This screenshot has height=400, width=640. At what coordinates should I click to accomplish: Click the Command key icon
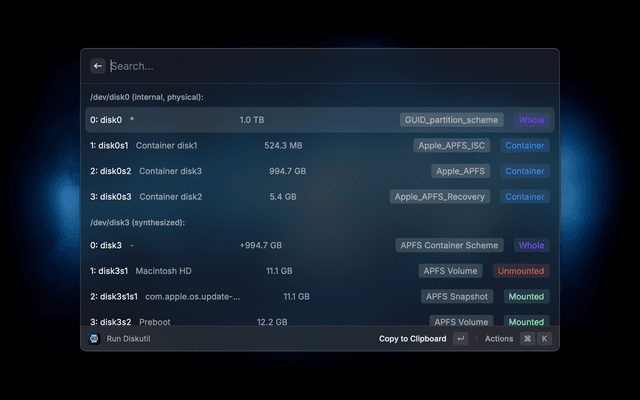click(x=528, y=339)
